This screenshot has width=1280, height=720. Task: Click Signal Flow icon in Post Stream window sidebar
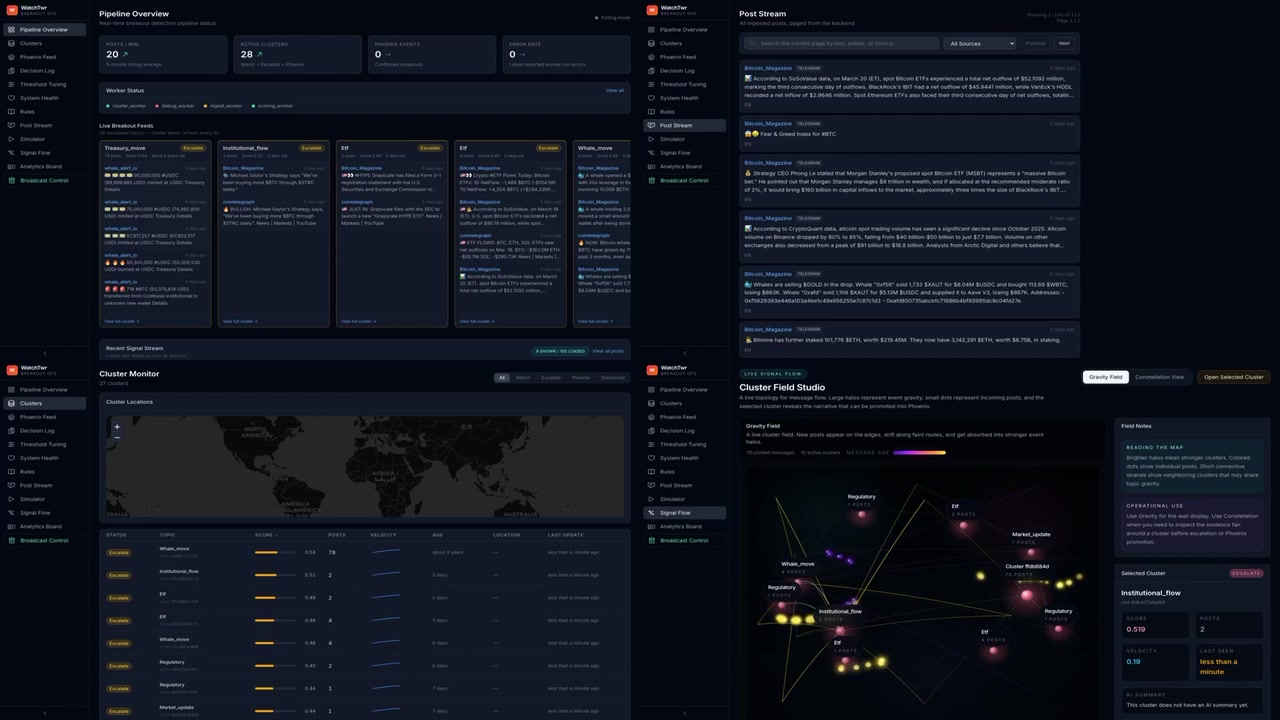[x=652, y=153]
